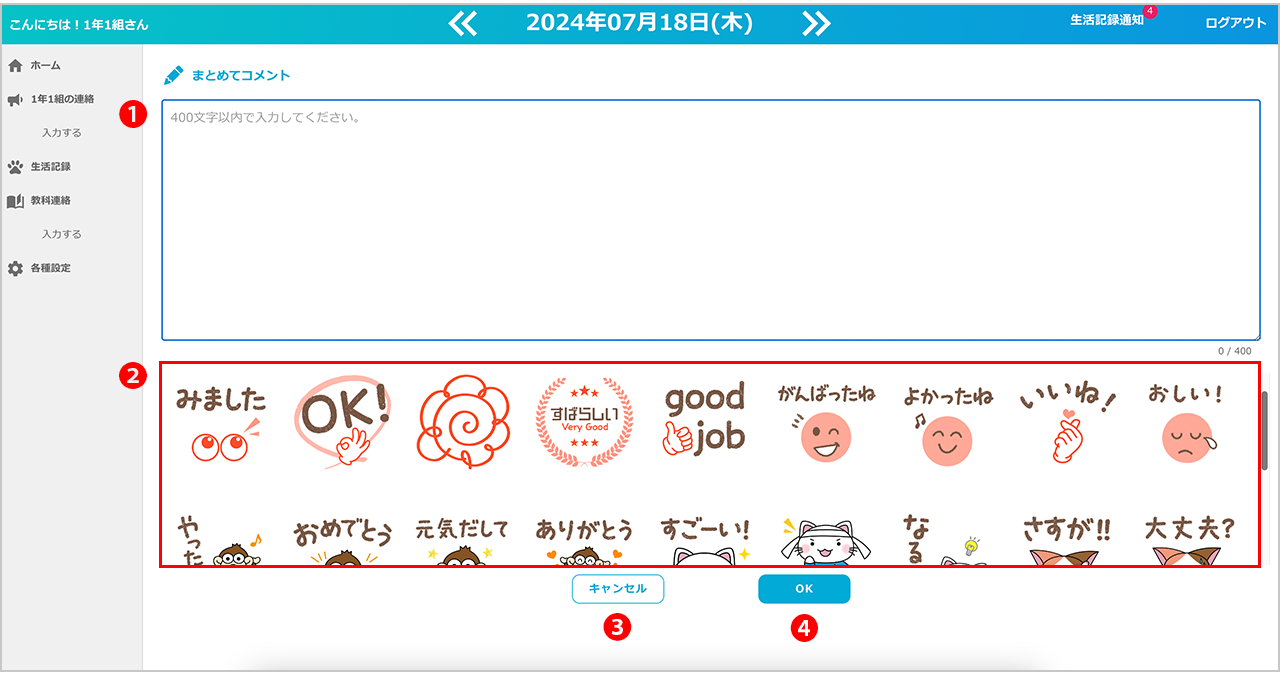1280x675 pixels.
Task: Advance to next date with right double arrow
Action: coord(816,23)
